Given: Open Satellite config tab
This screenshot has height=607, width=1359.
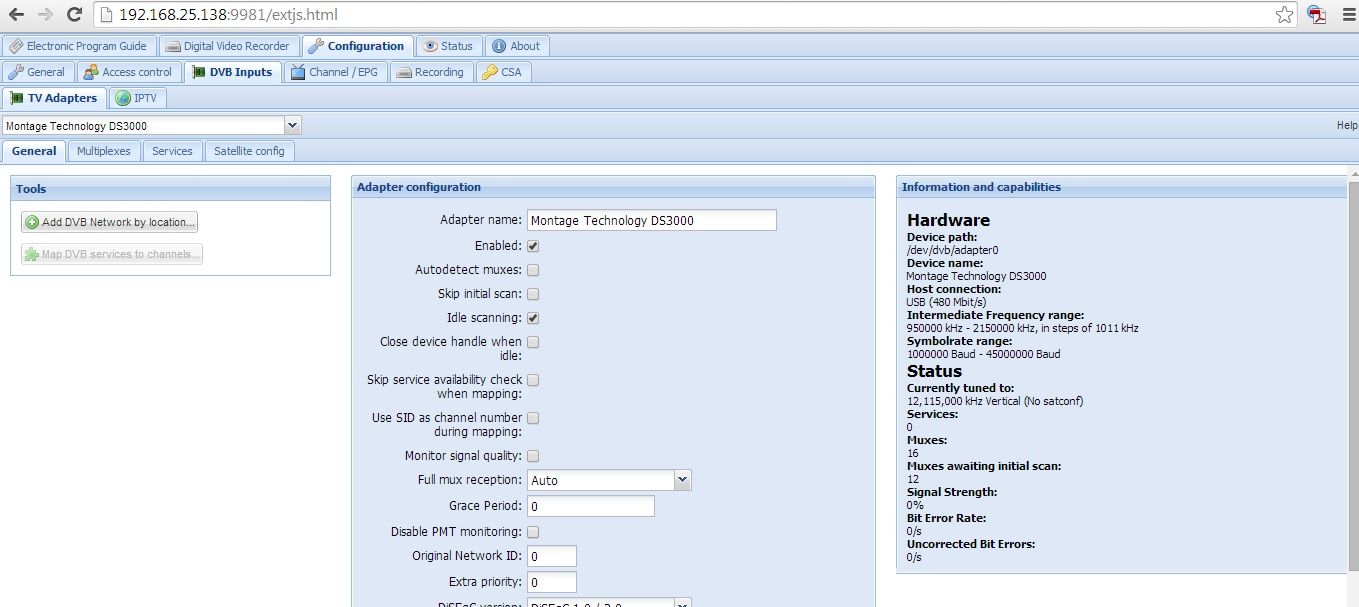Looking at the screenshot, I should click(x=249, y=151).
